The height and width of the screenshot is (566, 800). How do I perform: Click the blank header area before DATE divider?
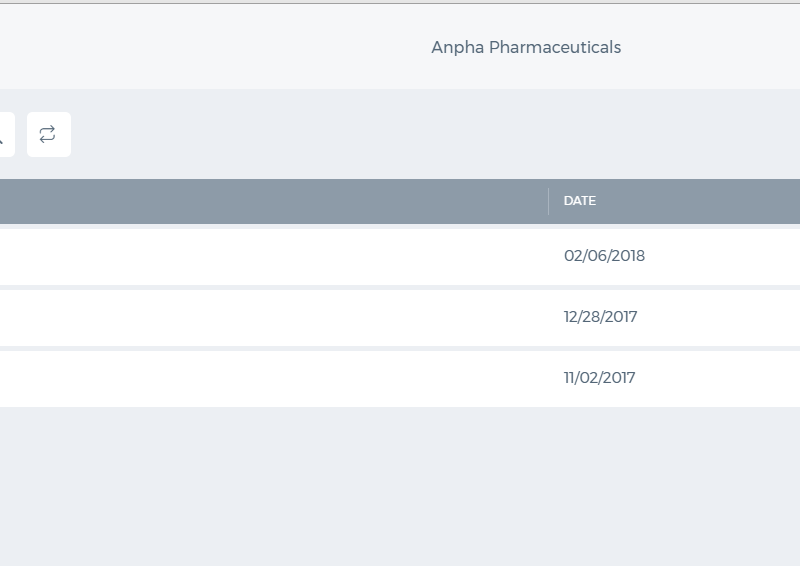click(273, 201)
